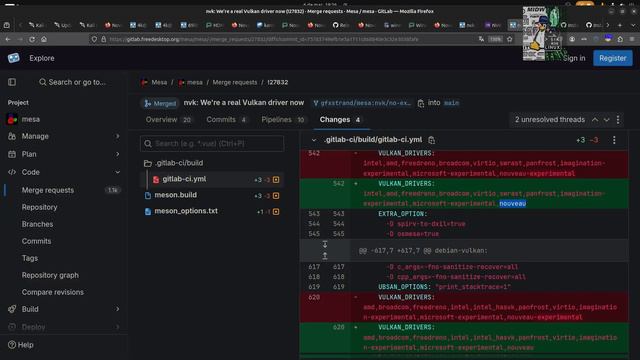Expand the Build sidebar section

coord(64,309)
